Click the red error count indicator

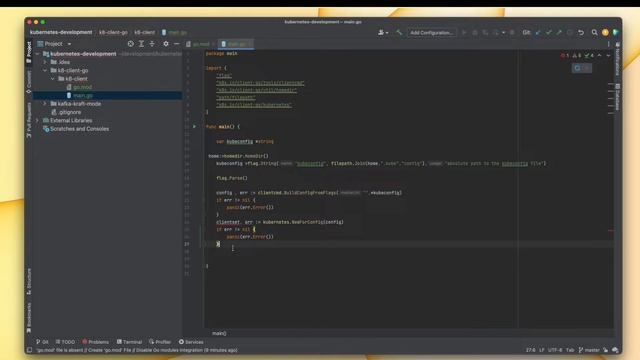tap(565, 56)
